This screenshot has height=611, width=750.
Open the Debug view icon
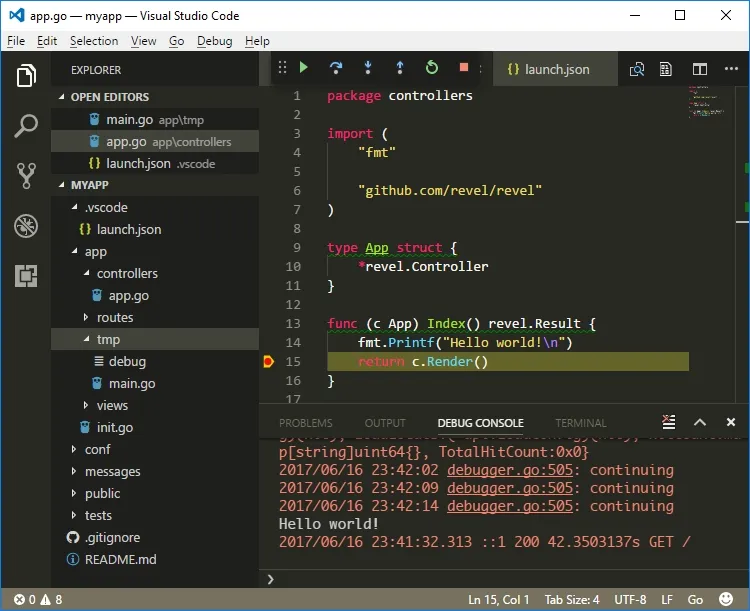coord(26,226)
